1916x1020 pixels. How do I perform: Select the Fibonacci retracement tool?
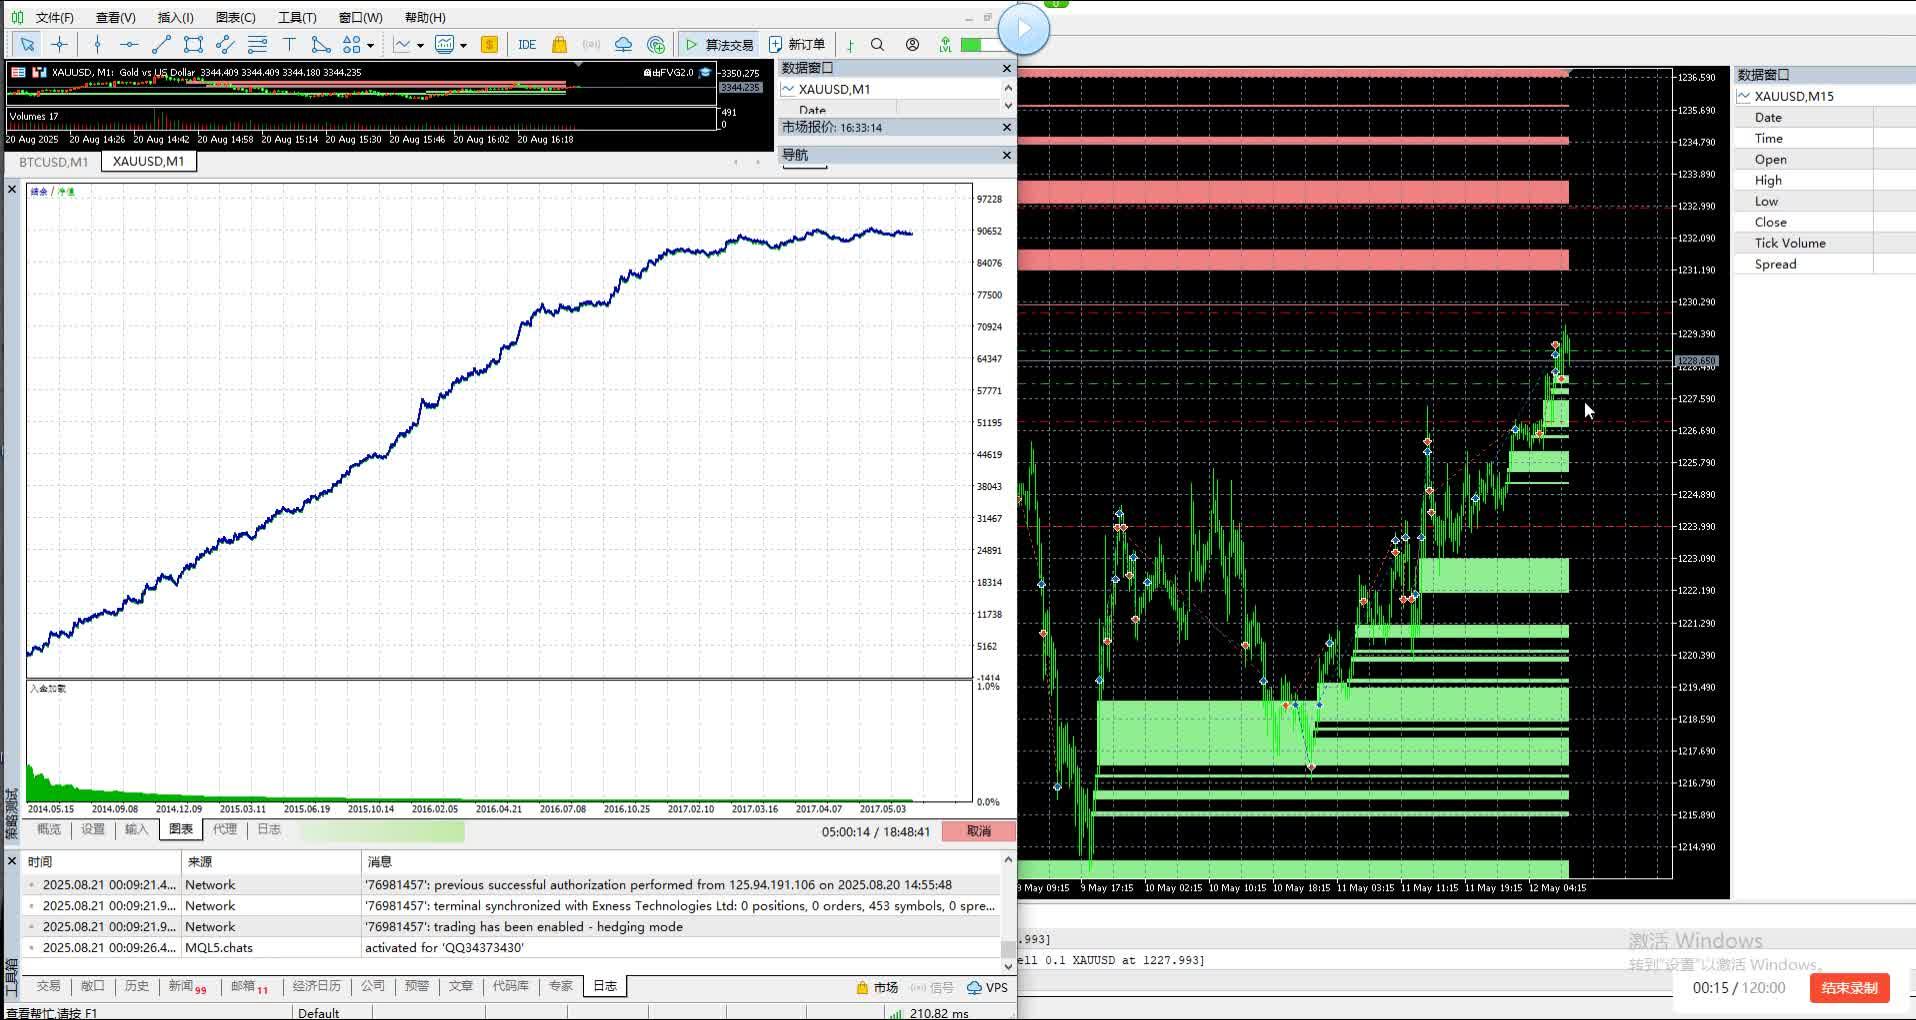257,44
